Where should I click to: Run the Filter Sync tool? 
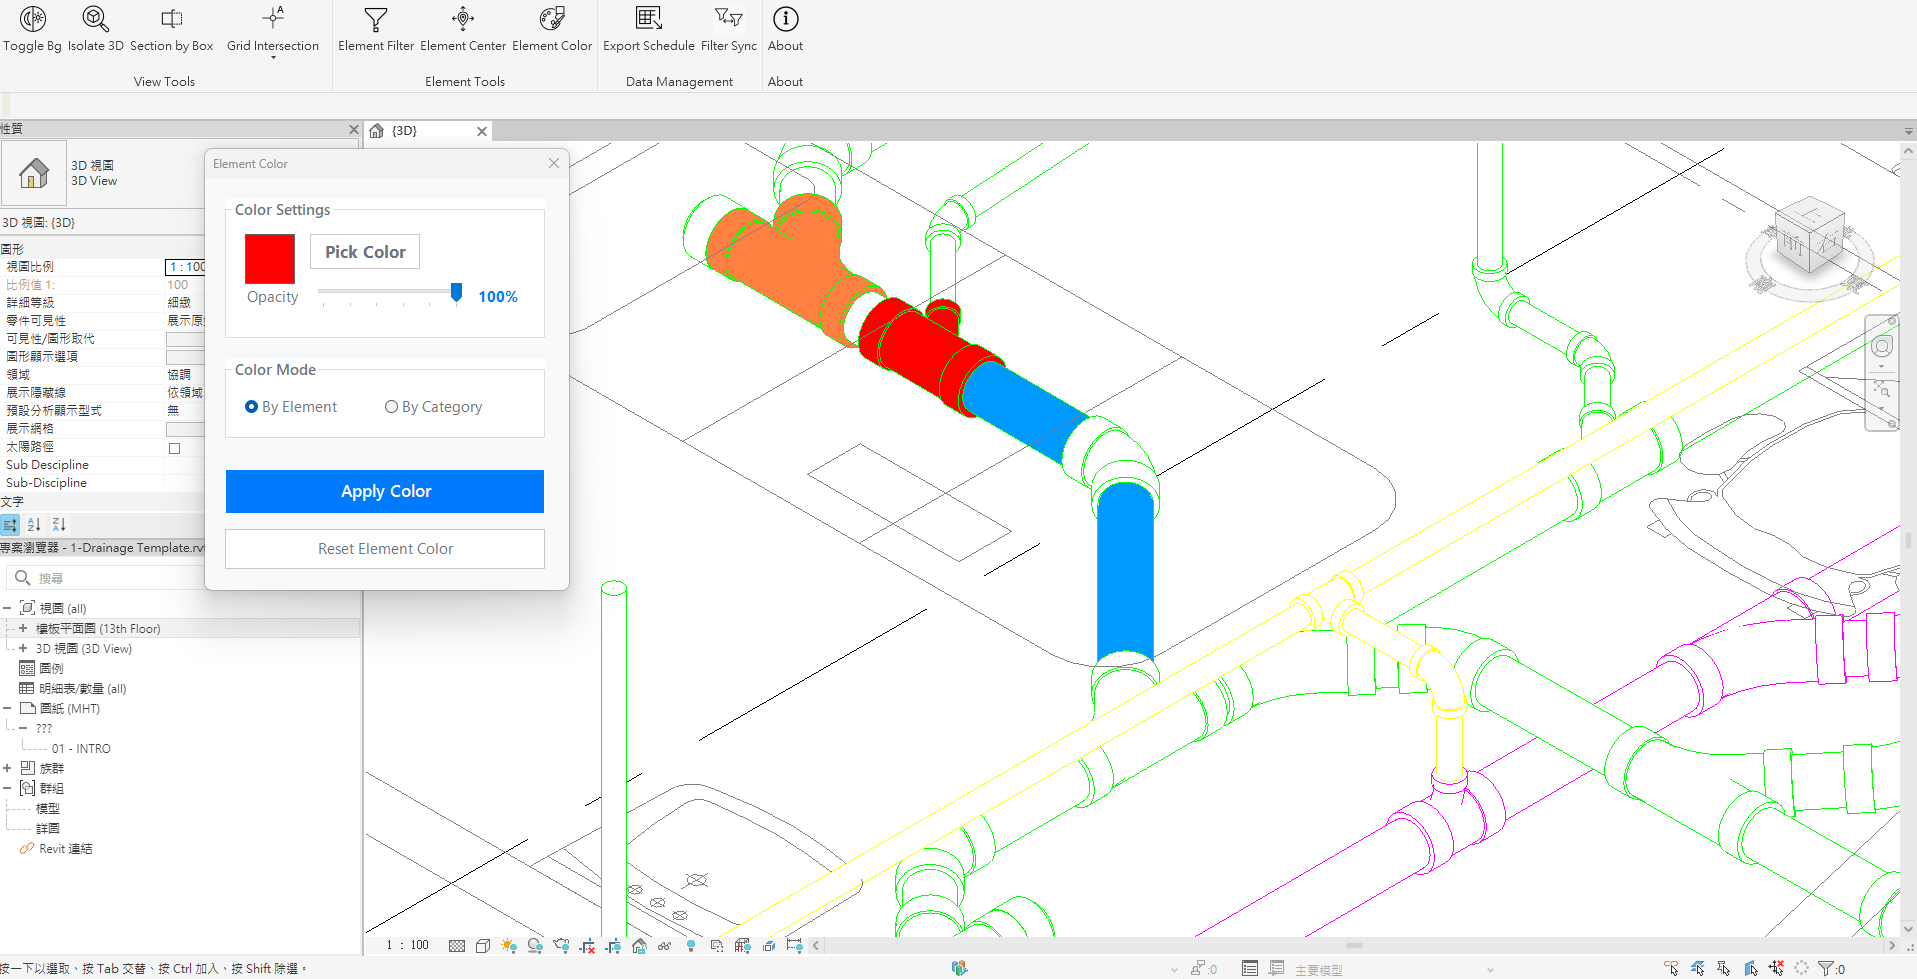(728, 19)
